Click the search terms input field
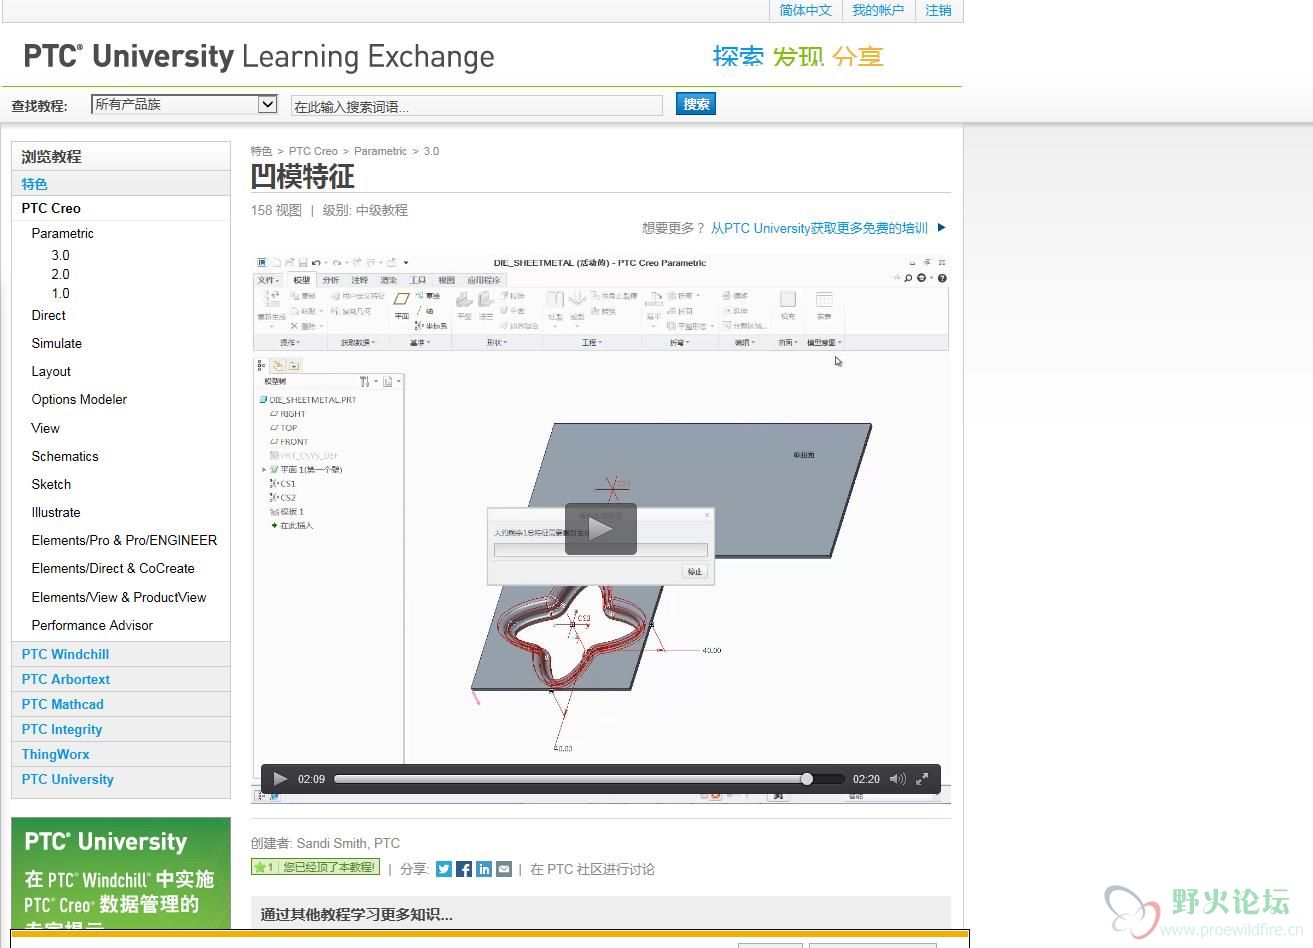Viewport: 1313px width, 948px height. pyautogui.click(x=476, y=106)
